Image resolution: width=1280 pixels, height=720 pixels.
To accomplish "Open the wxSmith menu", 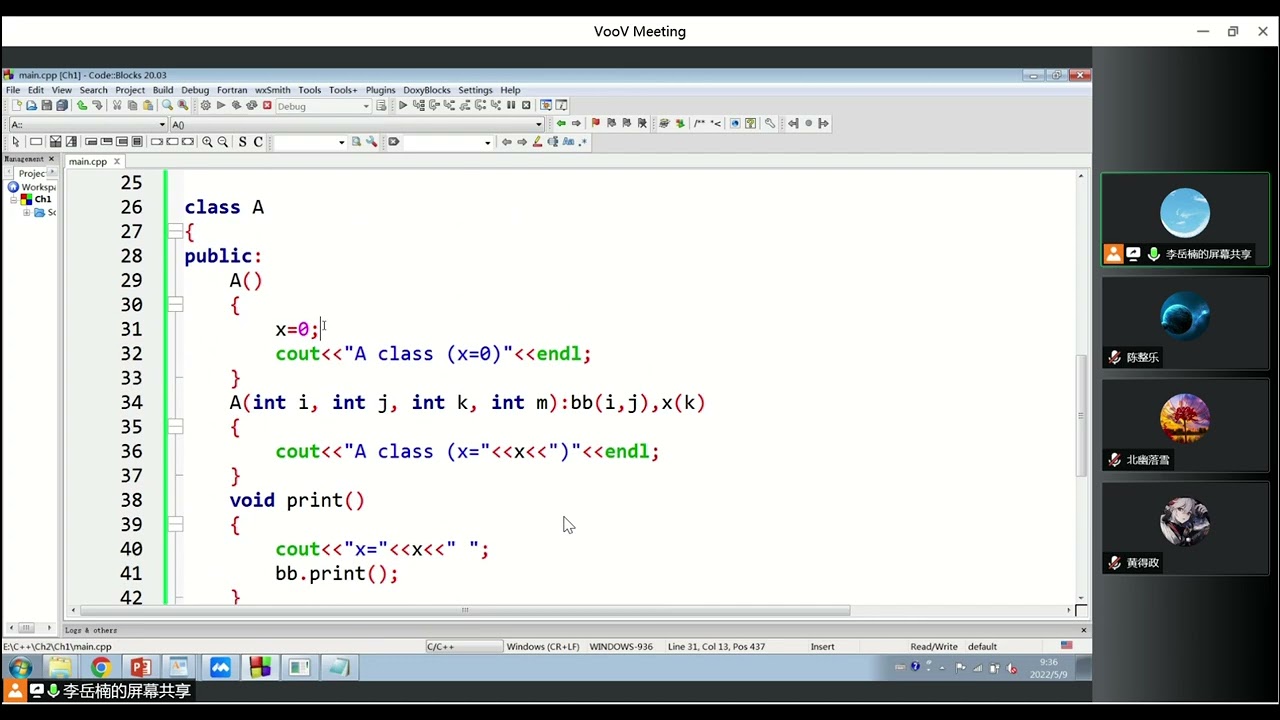I will [x=272, y=90].
